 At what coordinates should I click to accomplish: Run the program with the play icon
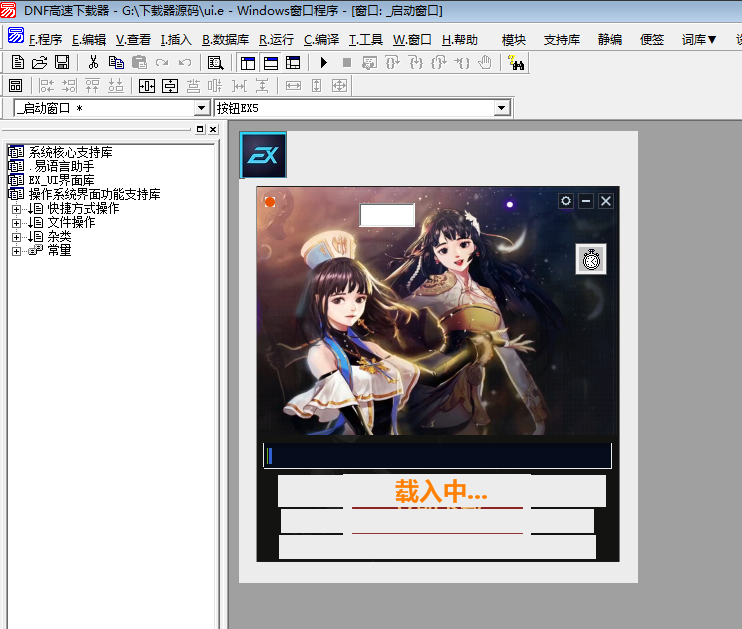tap(324, 62)
